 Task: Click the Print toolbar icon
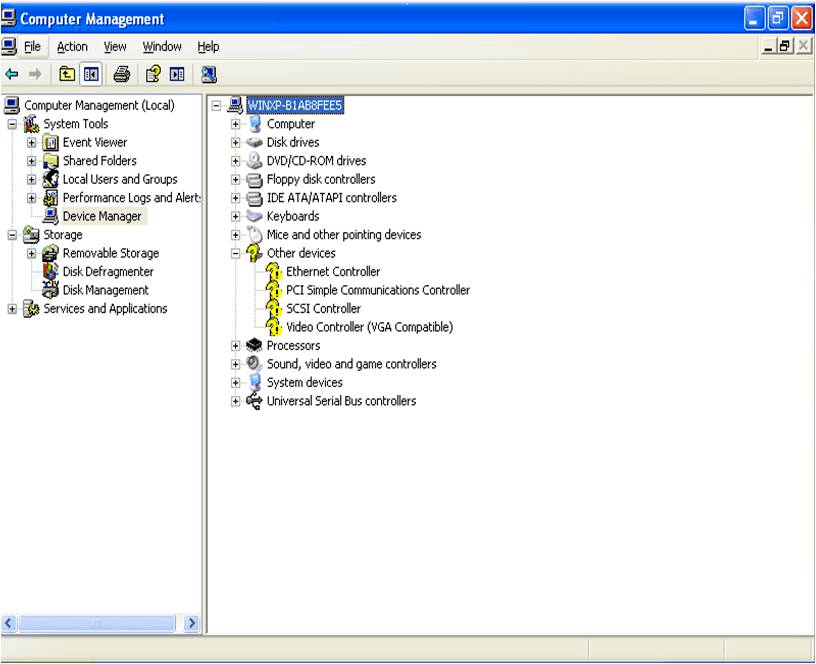pos(121,74)
